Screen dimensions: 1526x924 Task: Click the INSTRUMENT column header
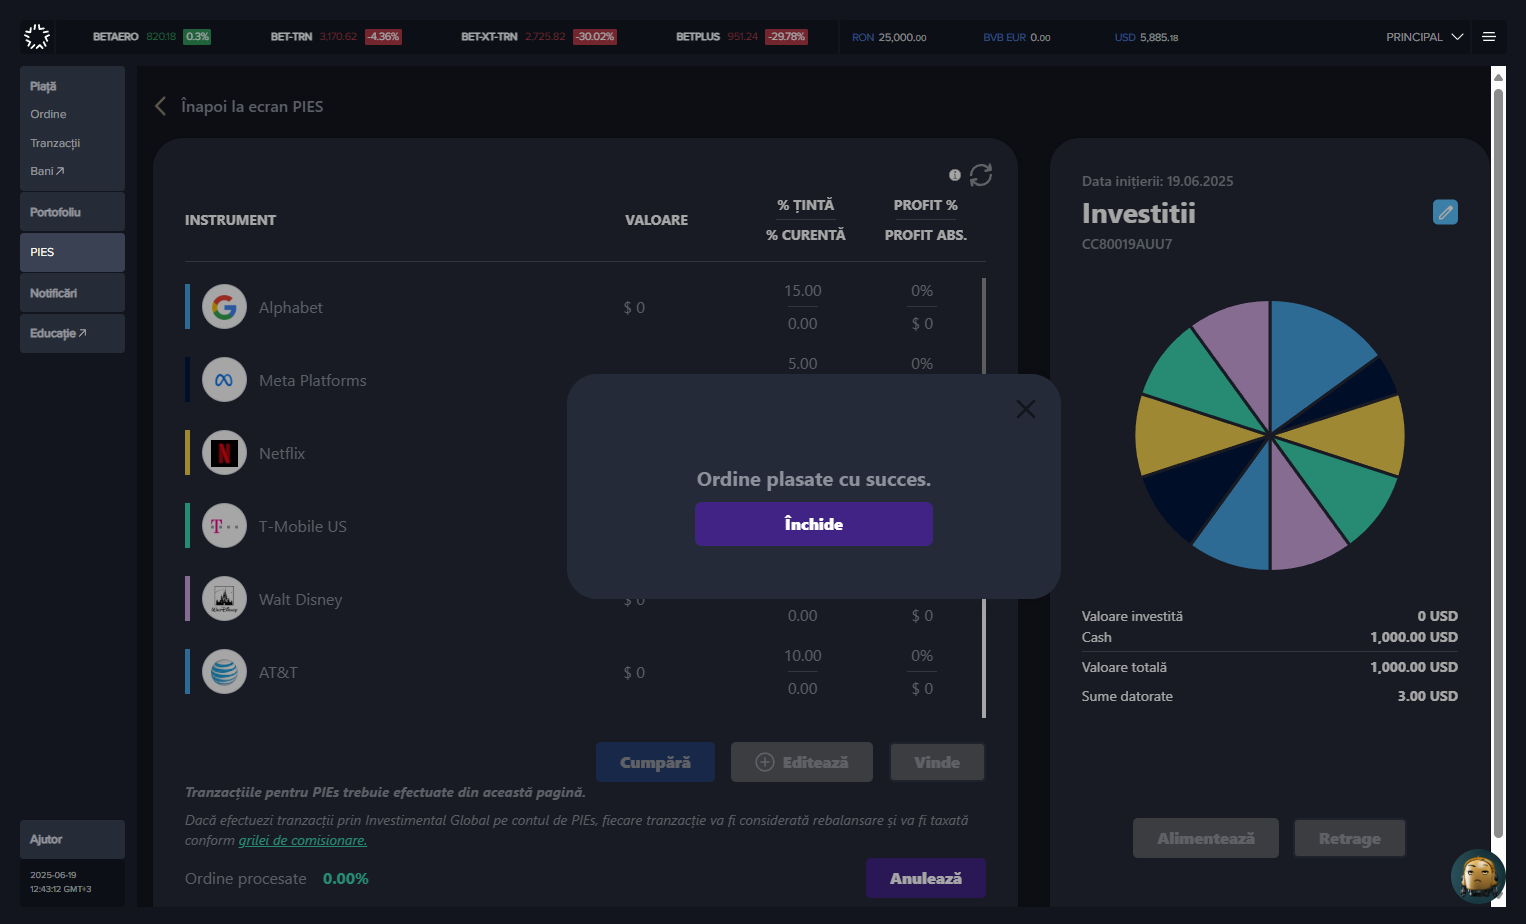[230, 220]
